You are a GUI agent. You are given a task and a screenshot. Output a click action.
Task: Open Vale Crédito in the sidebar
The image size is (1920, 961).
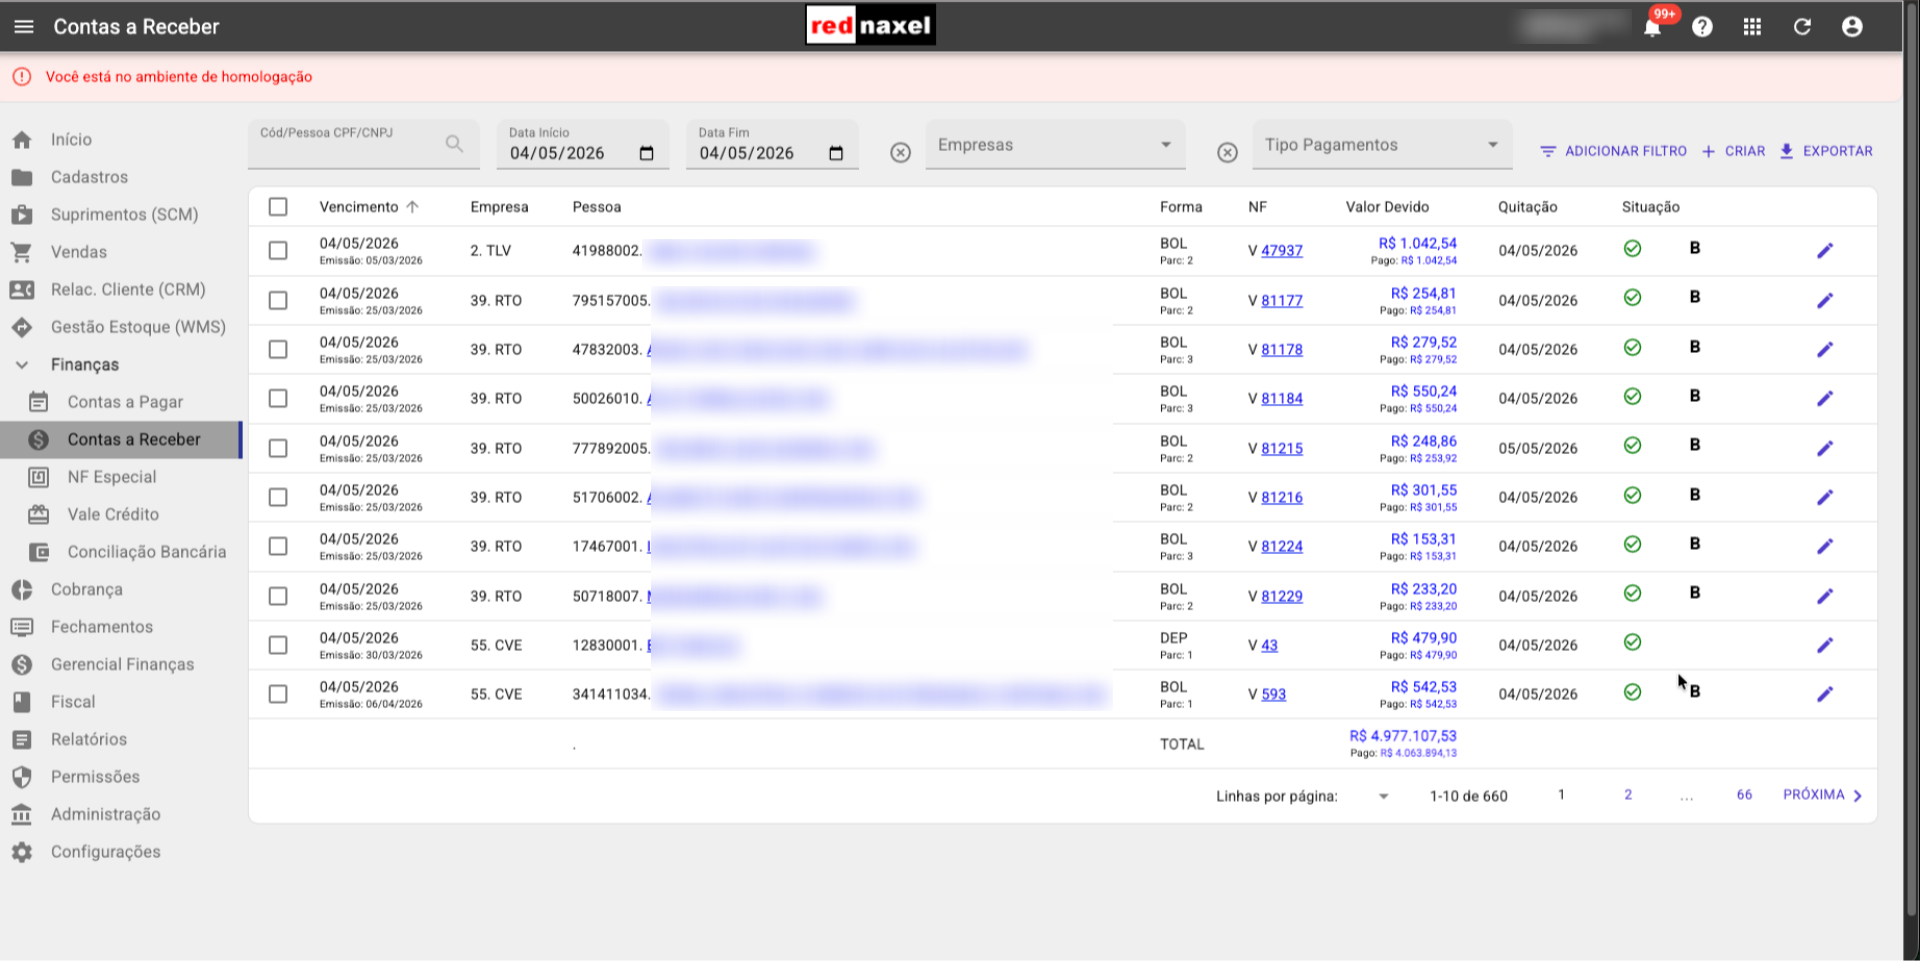click(122, 515)
